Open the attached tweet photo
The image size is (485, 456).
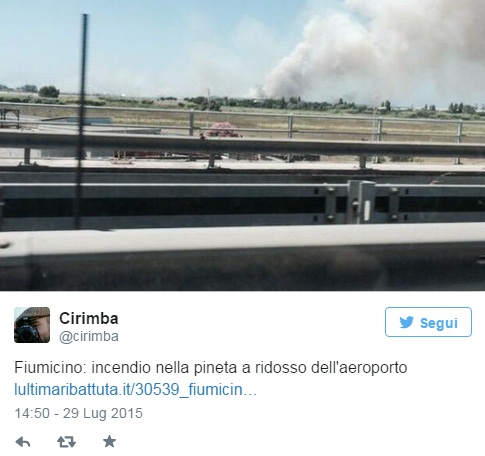point(242,145)
